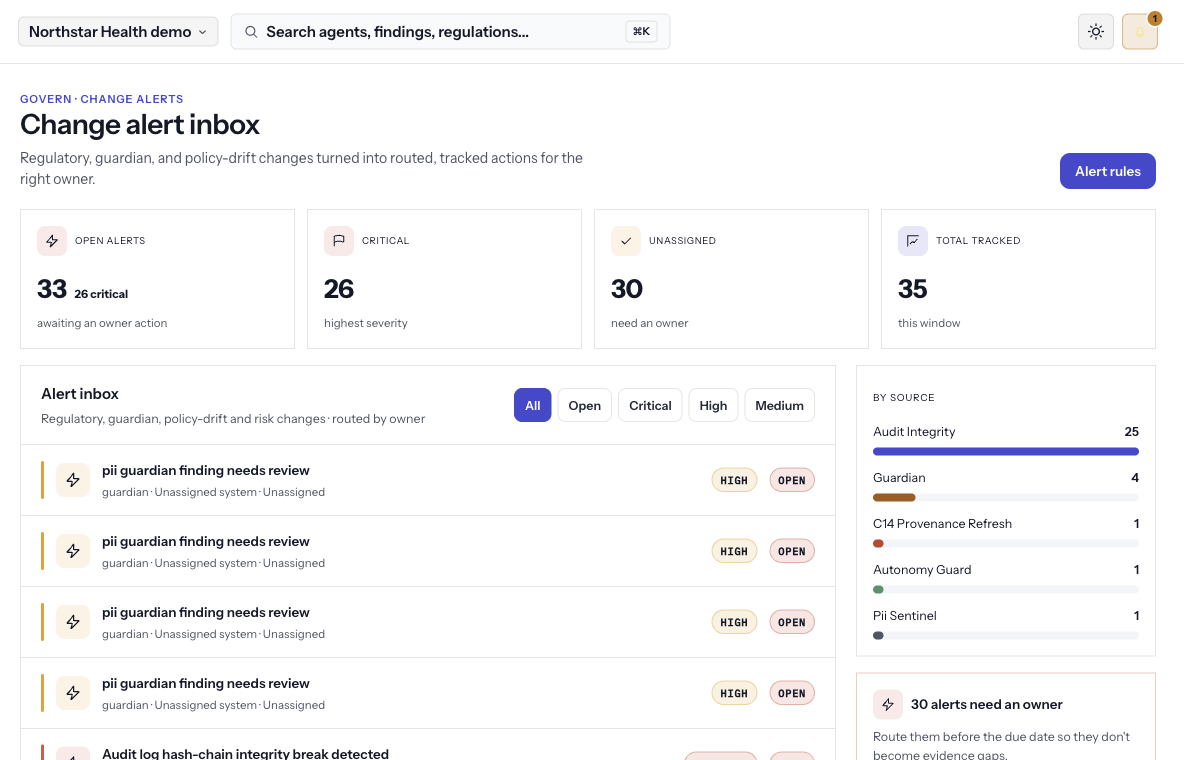Click the Guardian source bar
The image size is (1184, 760).
coord(1006,498)
